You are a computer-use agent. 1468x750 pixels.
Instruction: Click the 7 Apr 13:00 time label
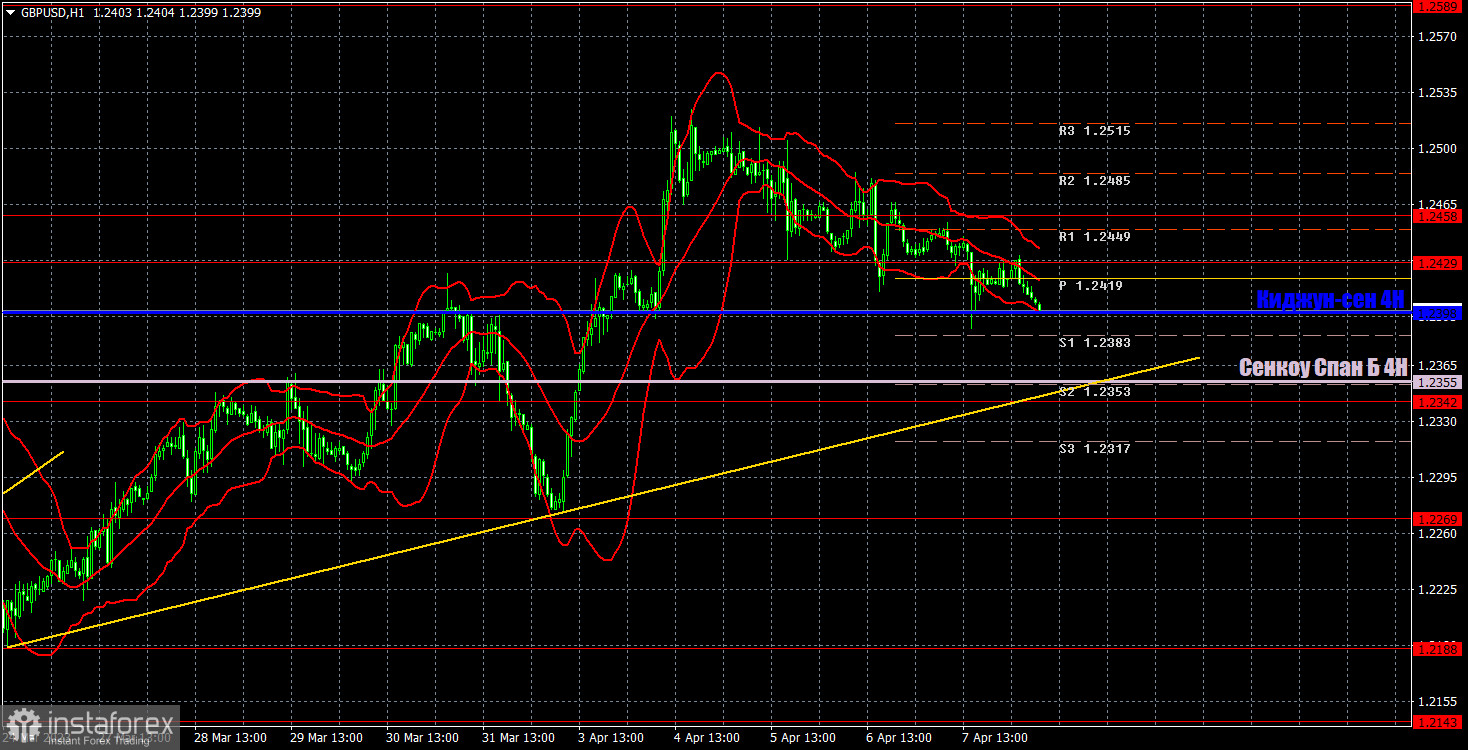pyautogui.click(x=997, y=738)
